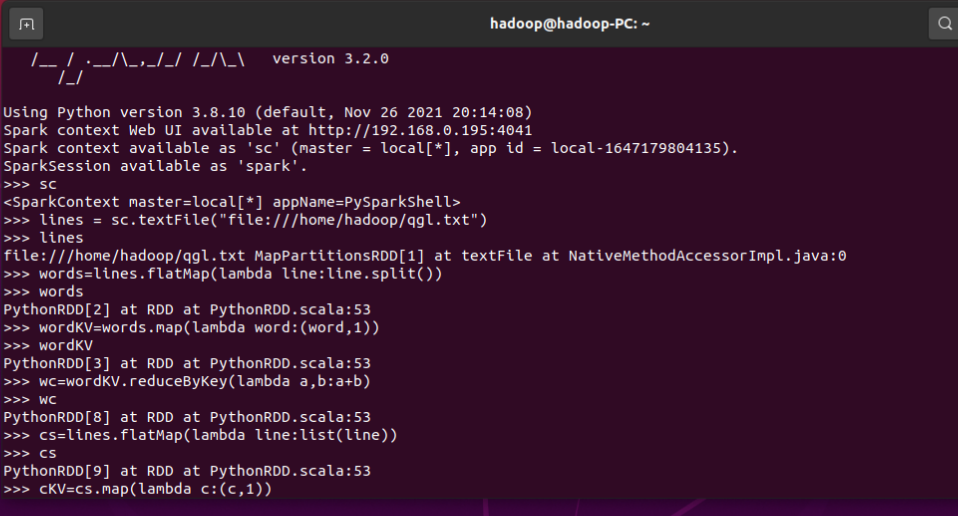The height and width of the screenshot is (516, 958).
Task: Click the SparkContext master=local[*] output line
Action: (232, 202)
